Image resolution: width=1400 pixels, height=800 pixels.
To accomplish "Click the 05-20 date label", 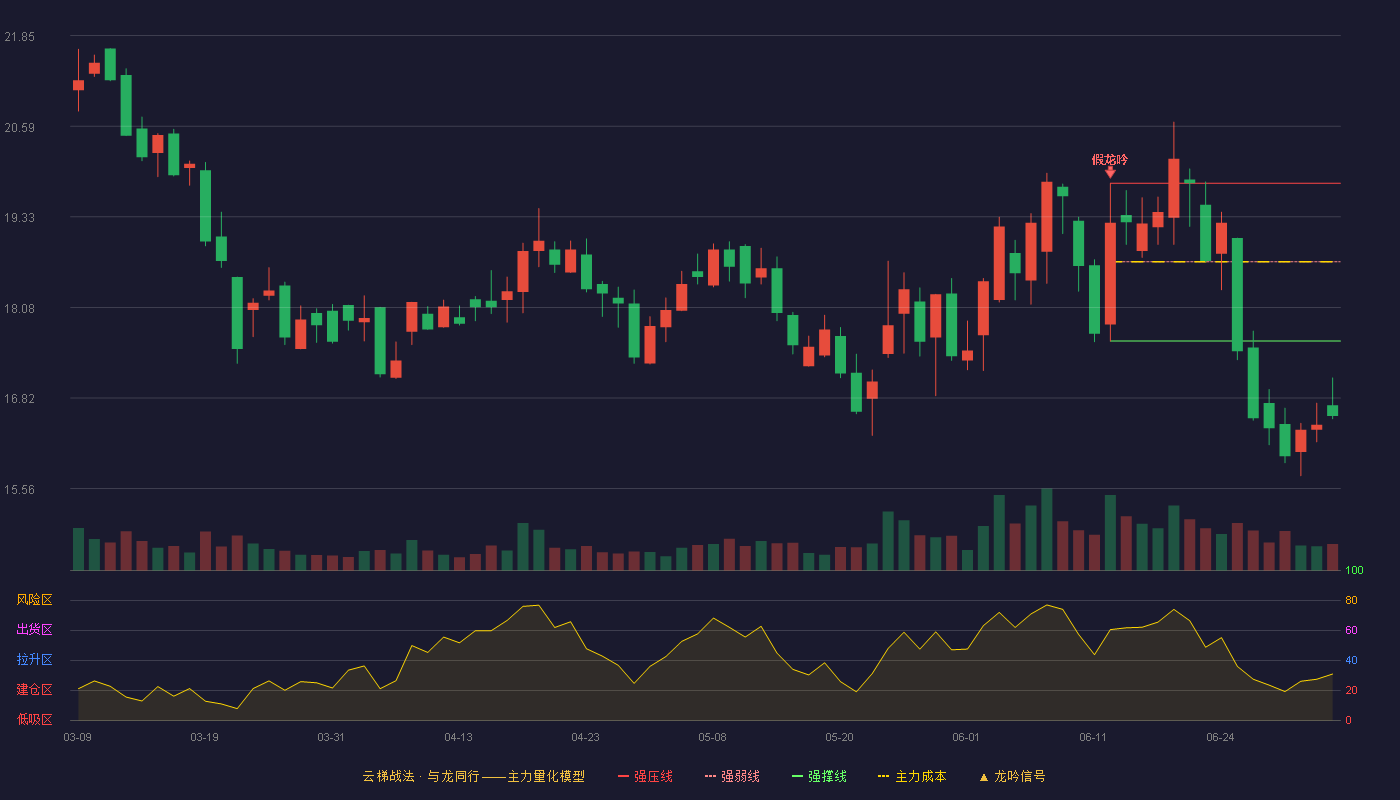I will pyautogui.click(x=840, y=737).
